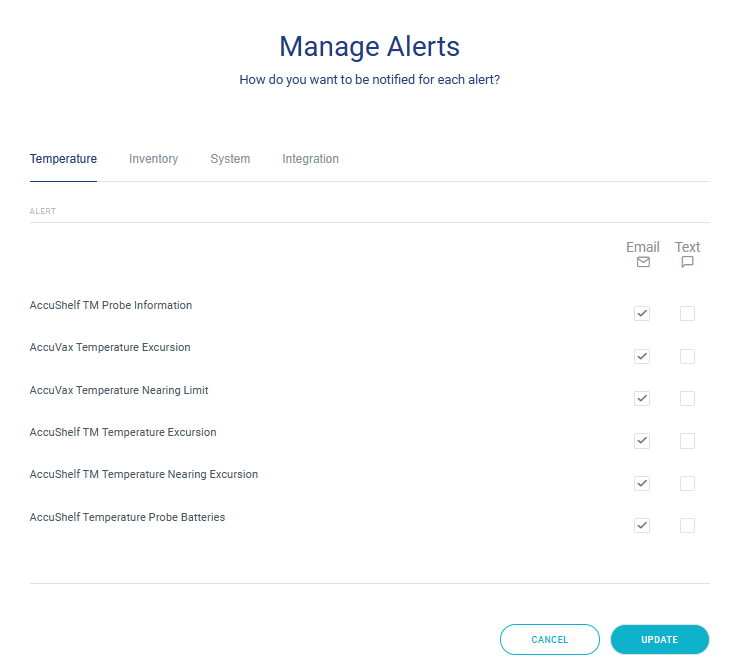The height and width of the screenshot is (671, 730).
Task: Enable Text for AccuShelf TM Temperature Excursion
Action: coord(687,441)
